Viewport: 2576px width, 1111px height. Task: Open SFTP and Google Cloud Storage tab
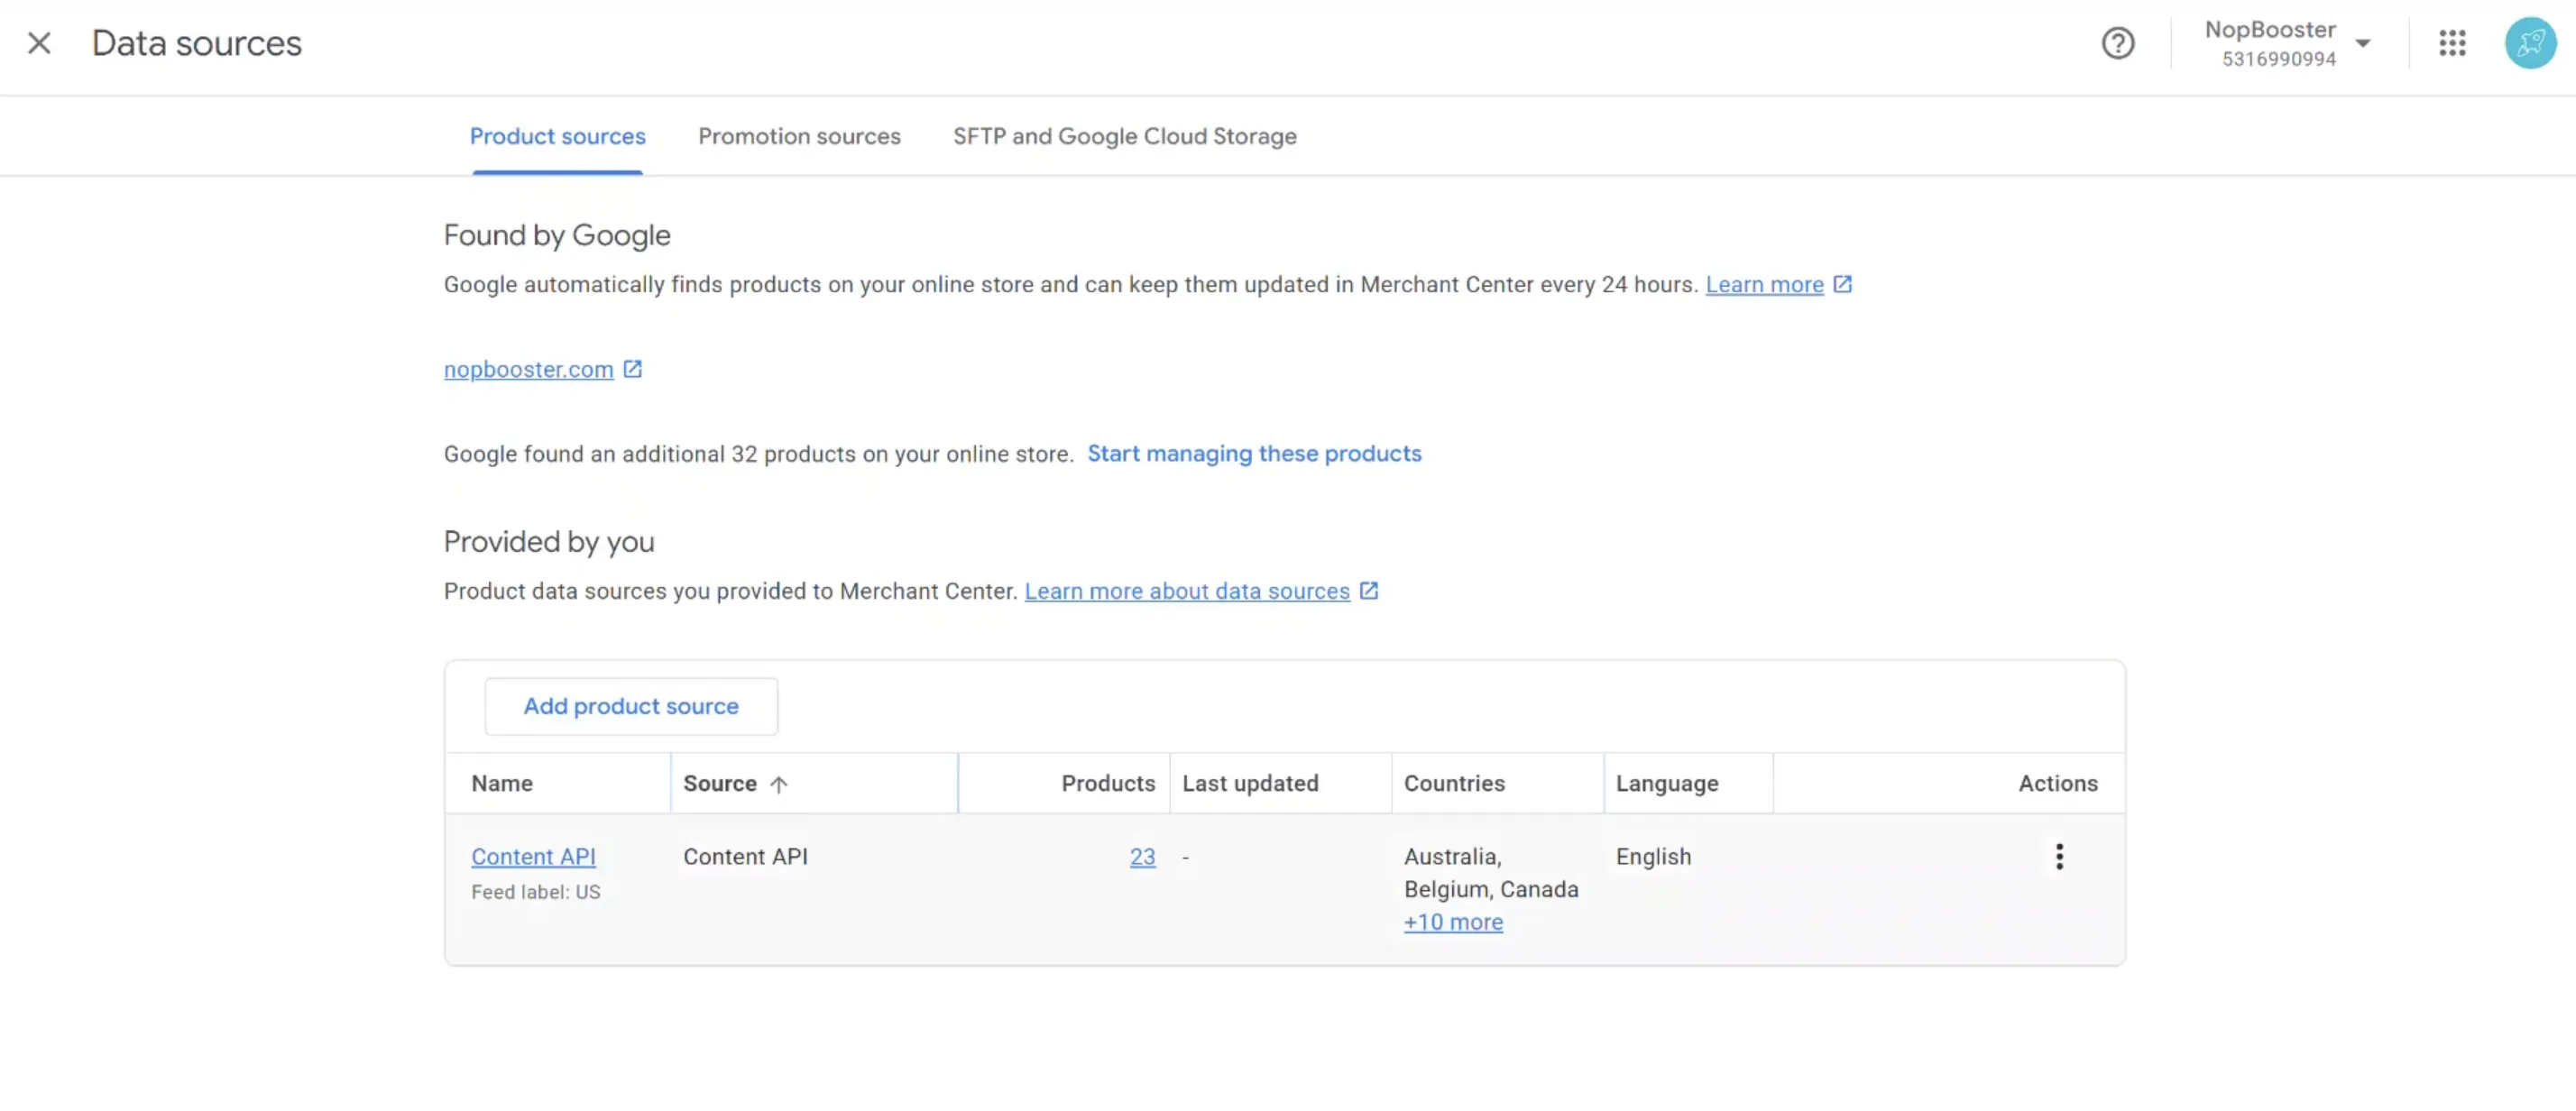click(x=1124, y=136)
